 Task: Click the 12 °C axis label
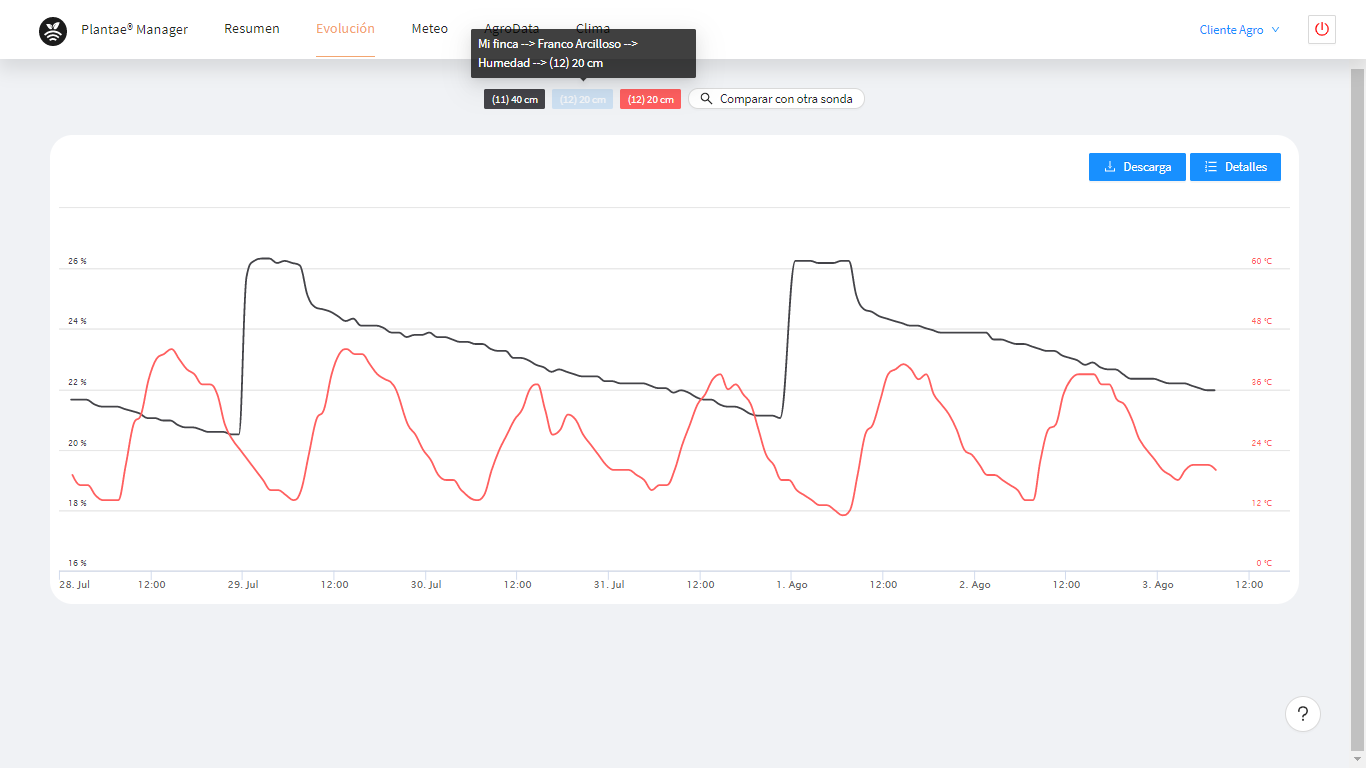coord(1262,503)
